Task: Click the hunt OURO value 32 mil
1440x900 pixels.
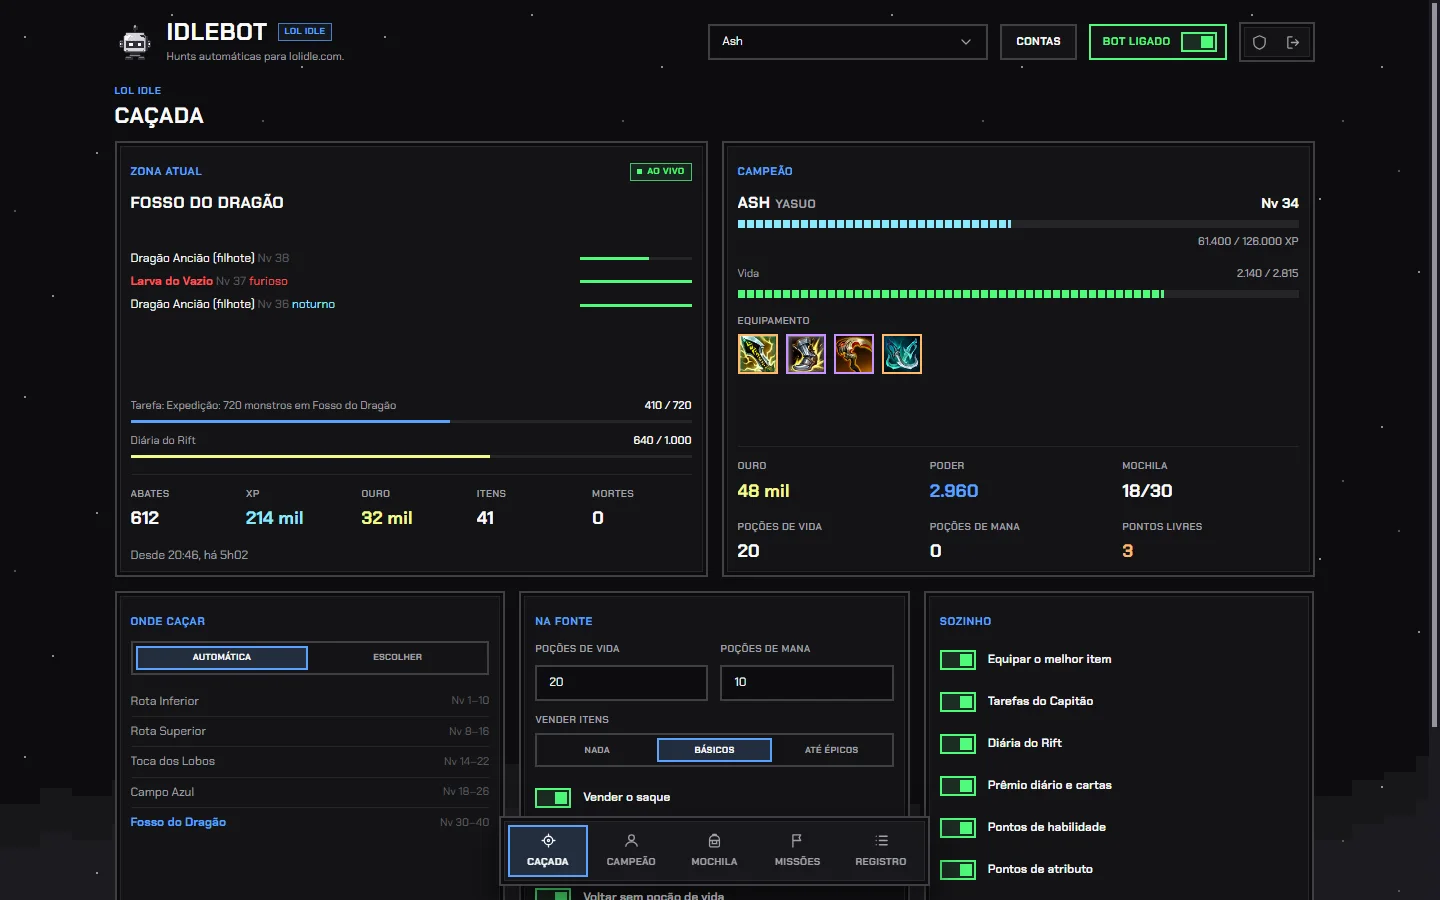Action: (387, 518)
